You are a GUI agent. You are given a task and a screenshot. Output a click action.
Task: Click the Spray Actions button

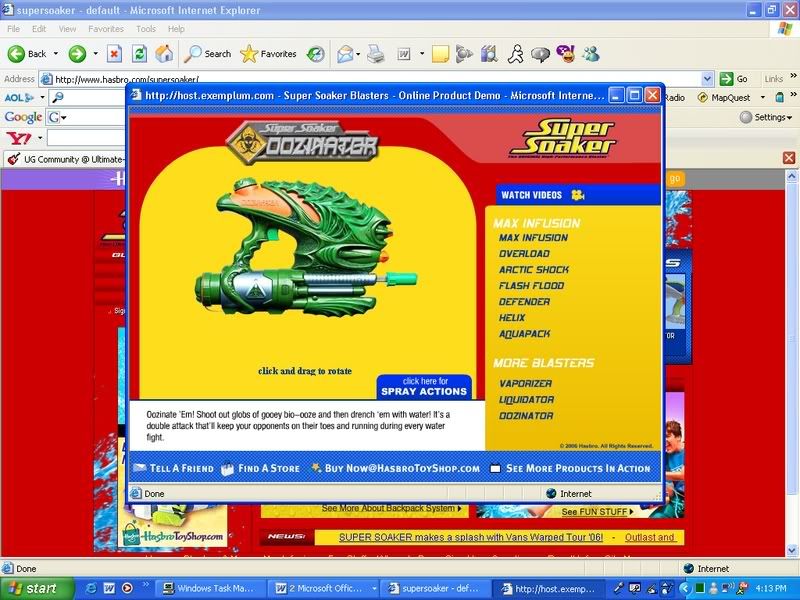pyautogui.click(x=424, y=387)
